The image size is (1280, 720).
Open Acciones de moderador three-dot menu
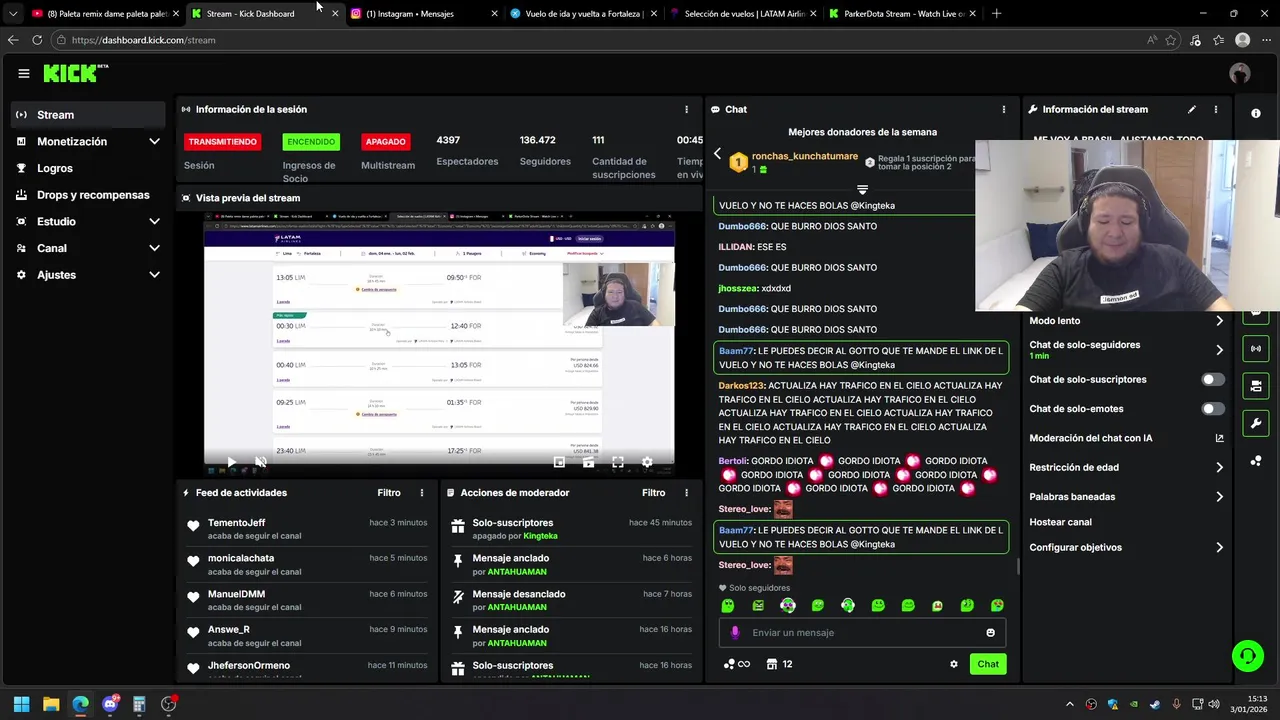pos(686,493)
